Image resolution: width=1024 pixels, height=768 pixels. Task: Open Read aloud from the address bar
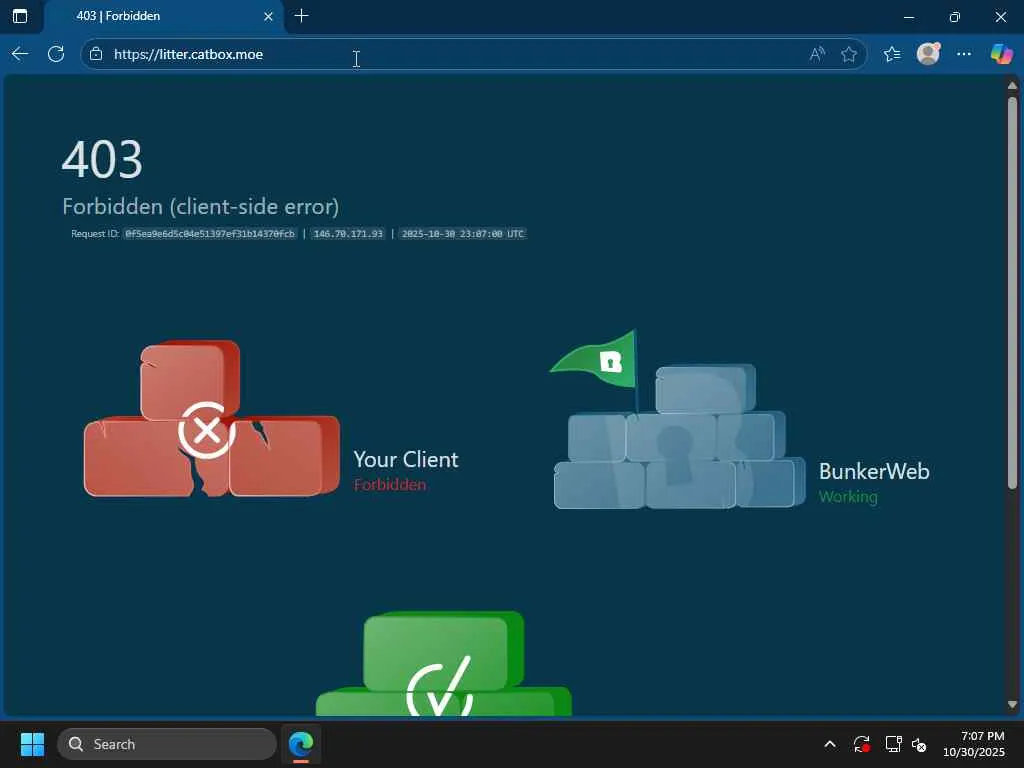[x=816, y=54]
